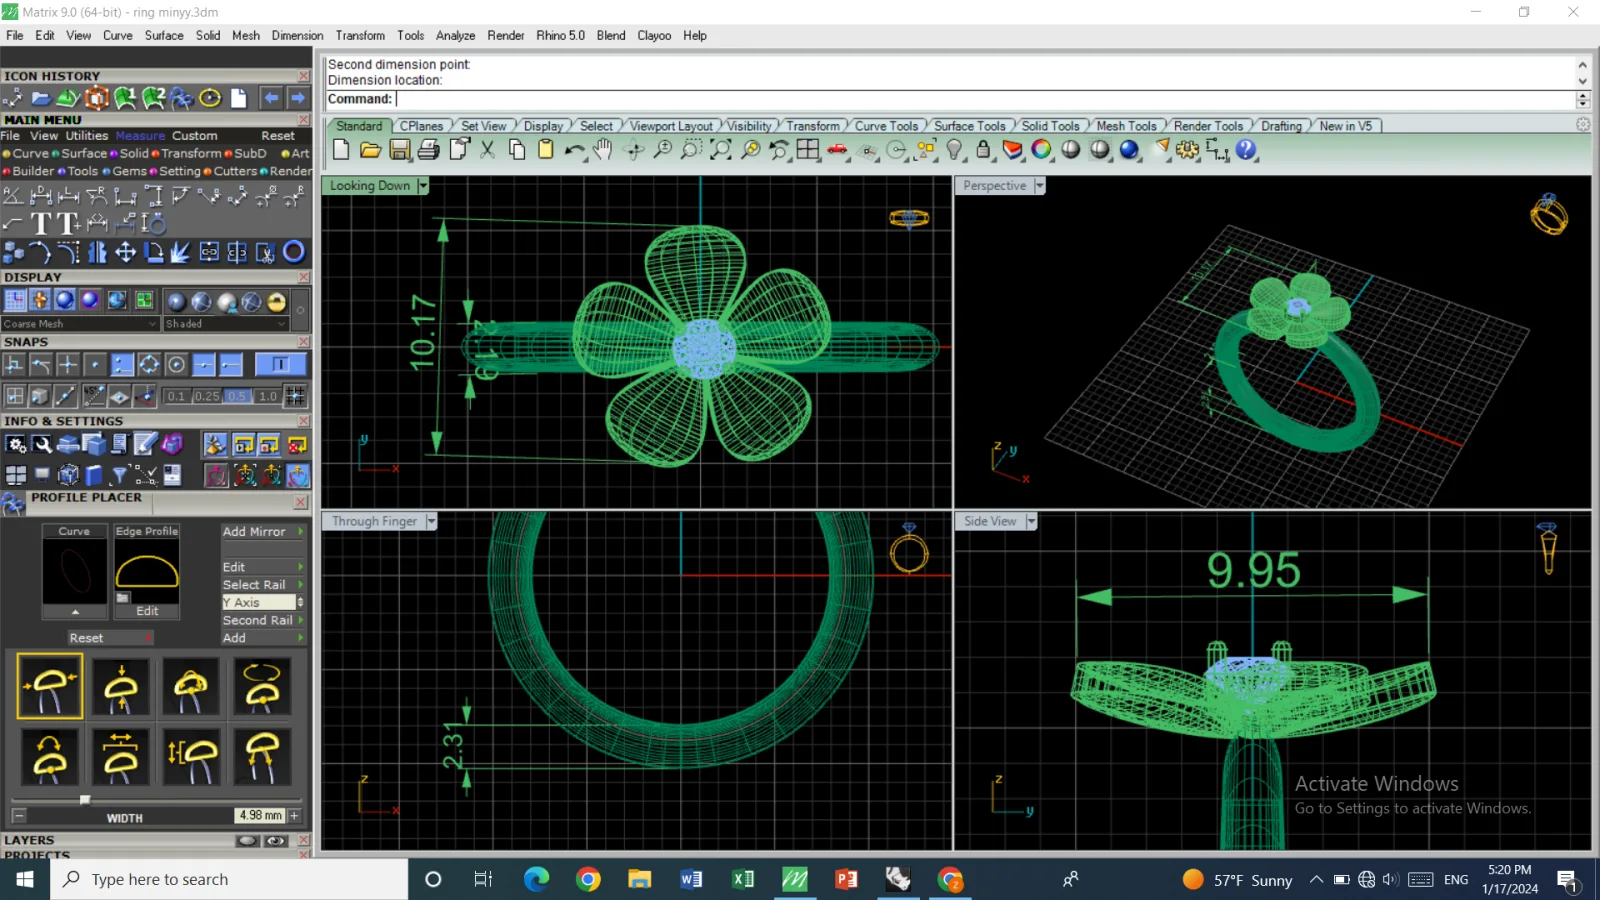Click the color wheel icon
The image size is (1600, 900).
click(x=1041, y=150)
